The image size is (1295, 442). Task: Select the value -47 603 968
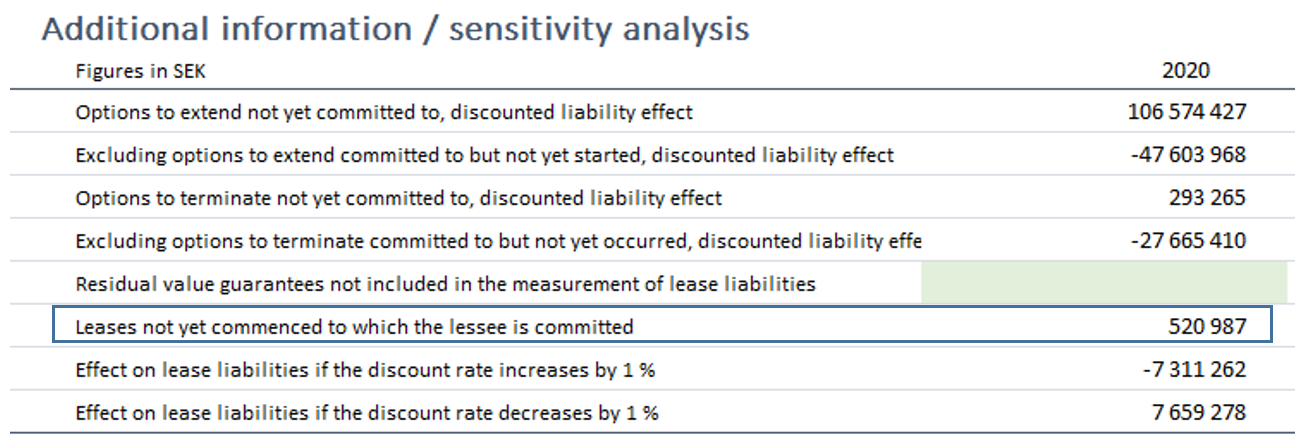point(1189,155)
